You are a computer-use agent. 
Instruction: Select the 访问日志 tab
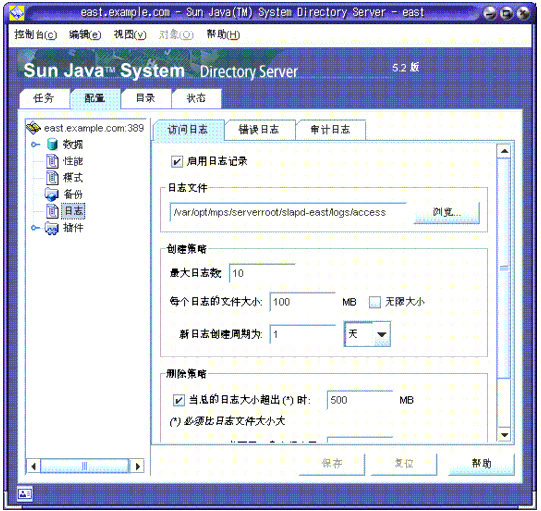pos(188,130)
